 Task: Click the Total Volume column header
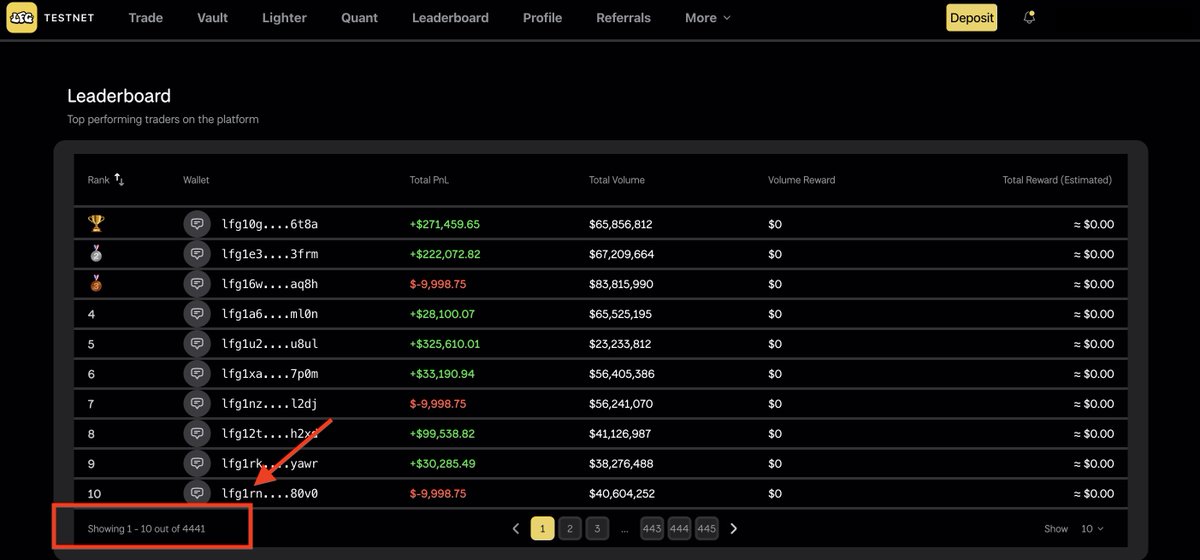tap(617, 180)
